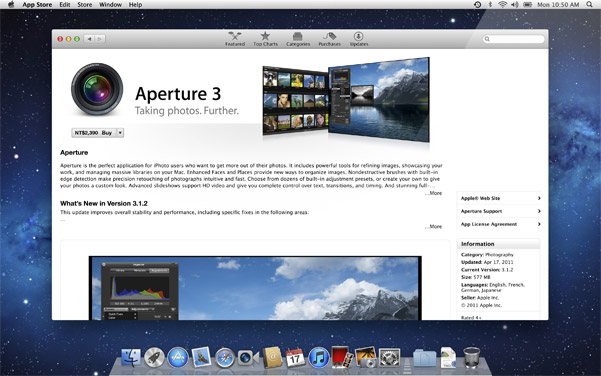Screen dimensions: 601x376
Task: Open the Aperture Support link
Action: click(499, 211)
